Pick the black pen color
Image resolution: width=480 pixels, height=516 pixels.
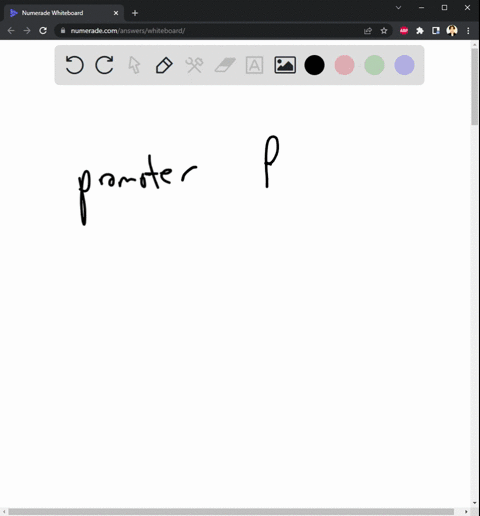314,65
